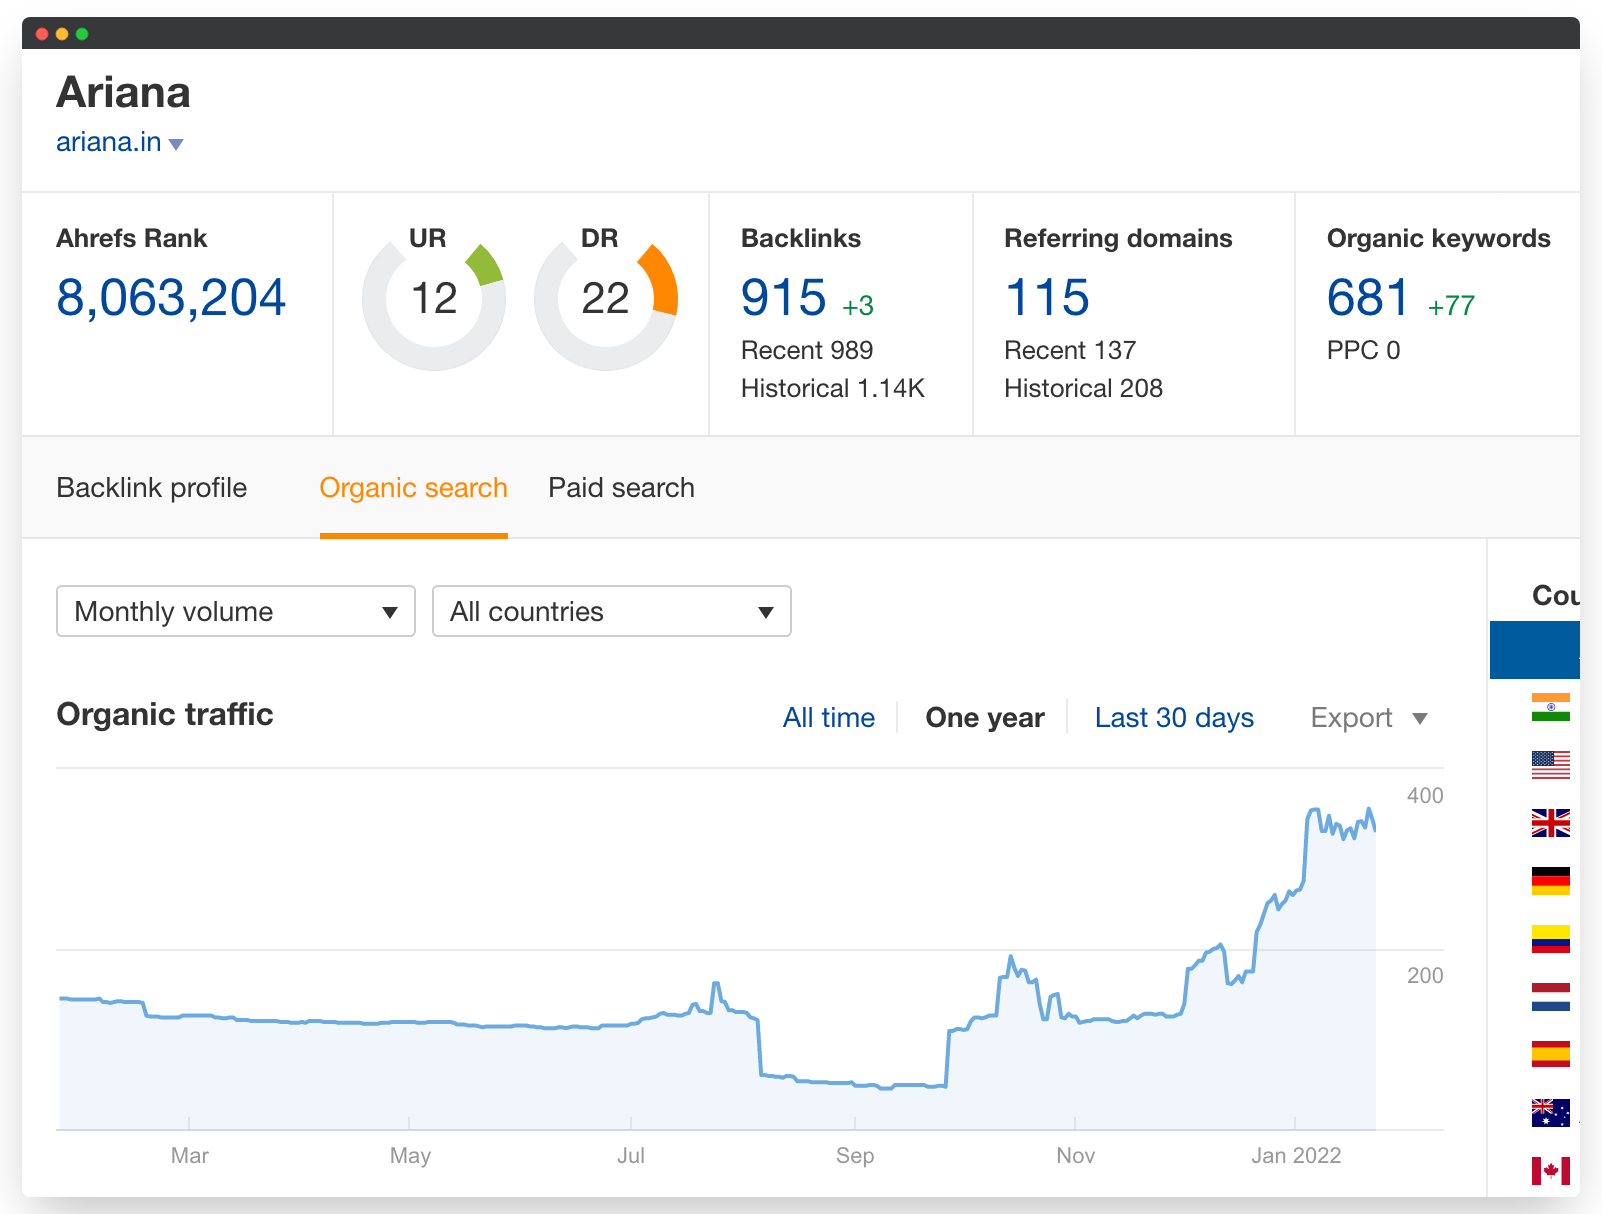Click the Recent 989 backlinks text
The width and height of the screenshot is (1602, 1214).
tap(807, 350)
